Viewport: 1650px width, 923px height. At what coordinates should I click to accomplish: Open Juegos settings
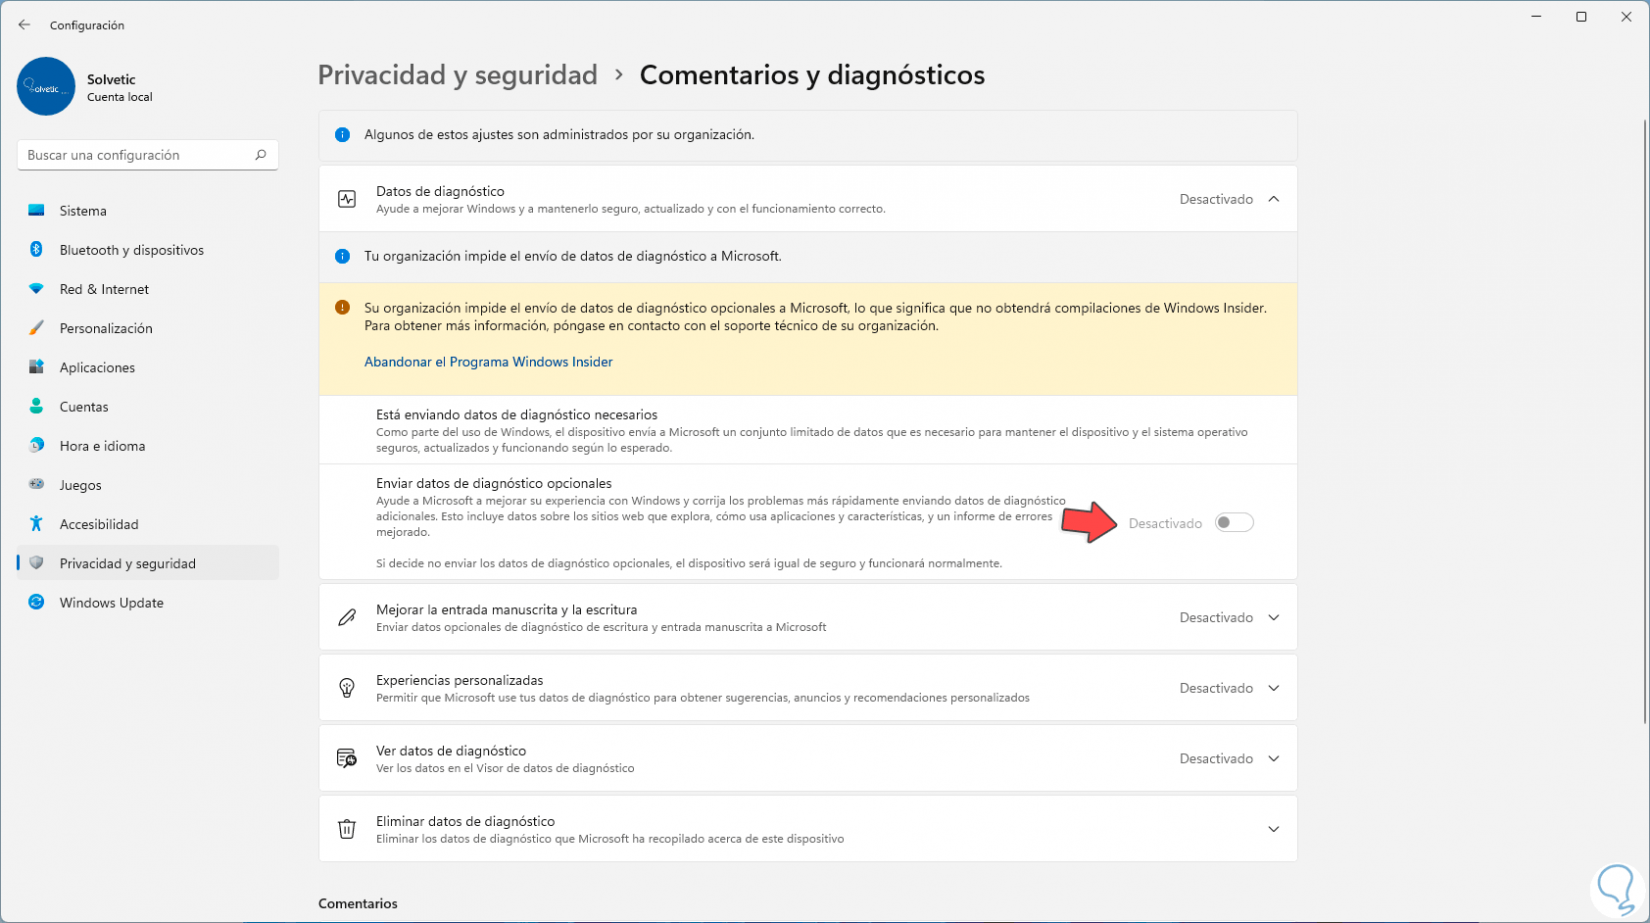point(148,484)
